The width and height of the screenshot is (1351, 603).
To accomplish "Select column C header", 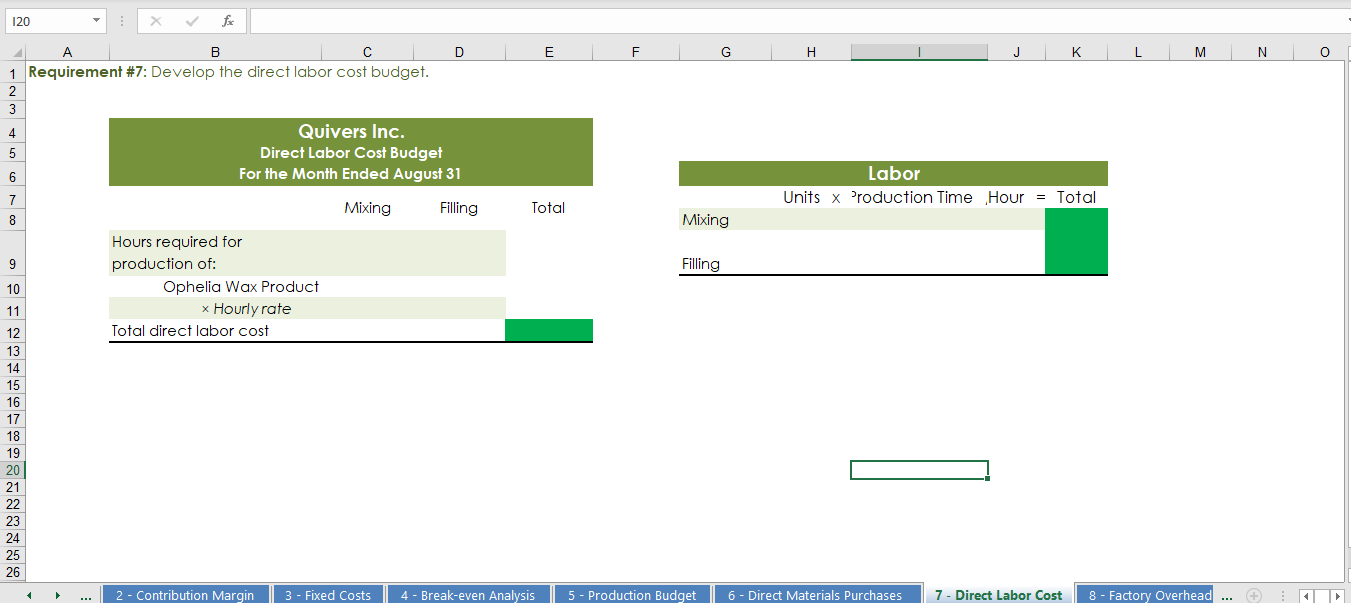I will [x=367, y=52].
